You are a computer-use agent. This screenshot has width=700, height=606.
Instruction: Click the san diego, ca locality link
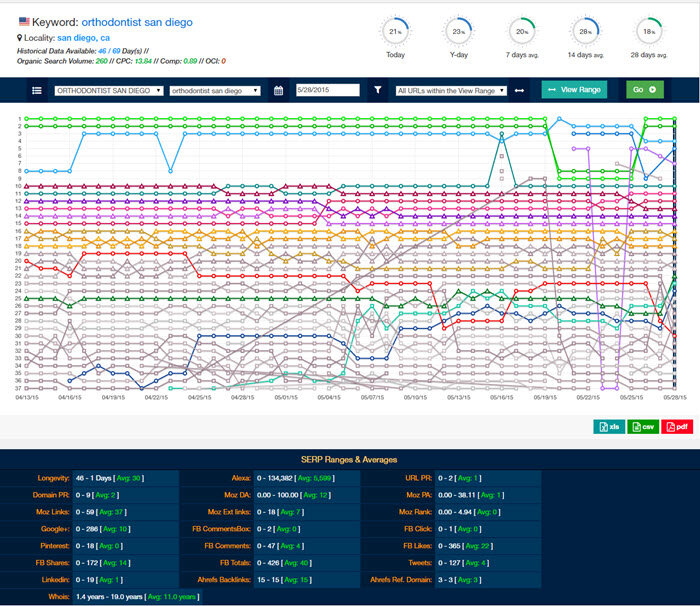coord(83,38)
